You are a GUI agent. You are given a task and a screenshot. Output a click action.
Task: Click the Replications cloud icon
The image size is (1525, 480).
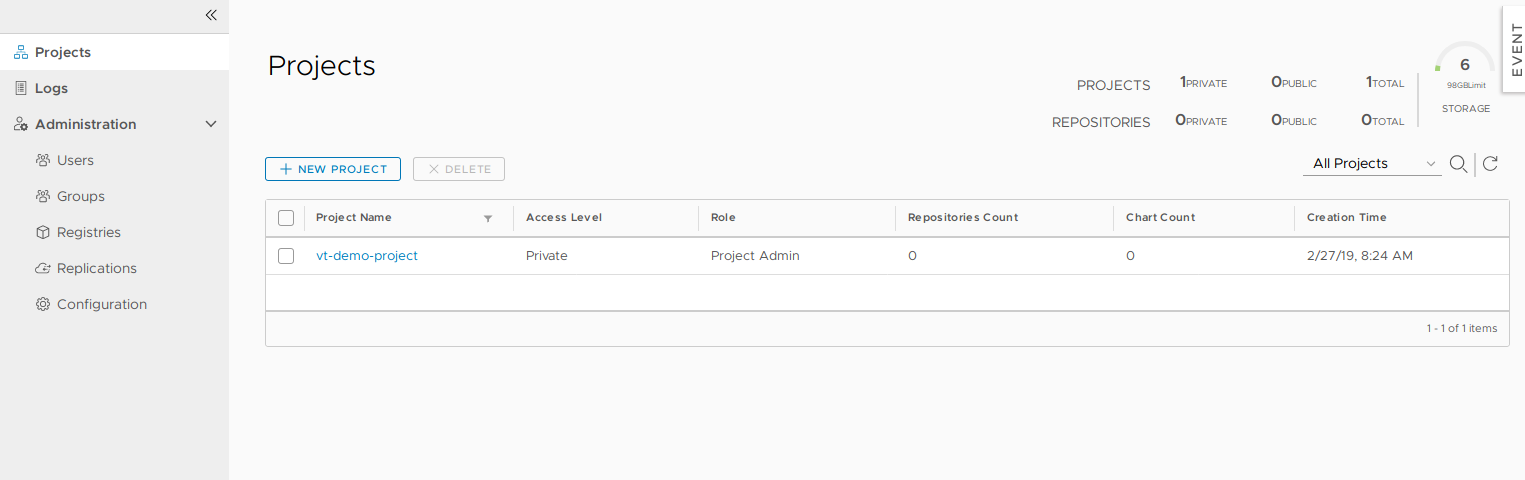(43, 268)
